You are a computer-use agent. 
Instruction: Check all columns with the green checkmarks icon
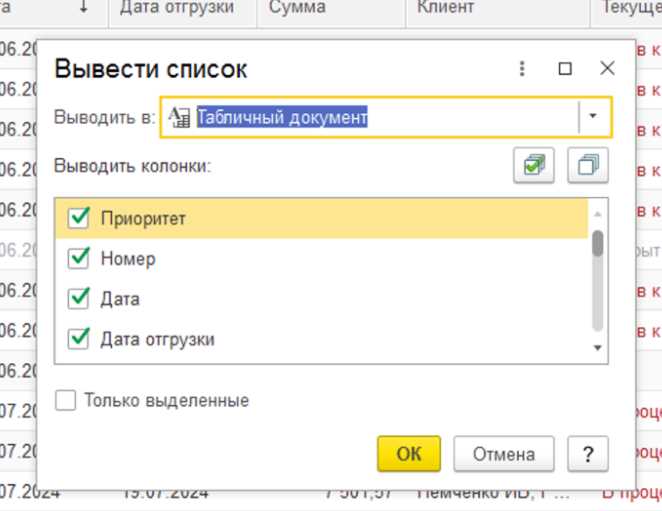(534, 165)
